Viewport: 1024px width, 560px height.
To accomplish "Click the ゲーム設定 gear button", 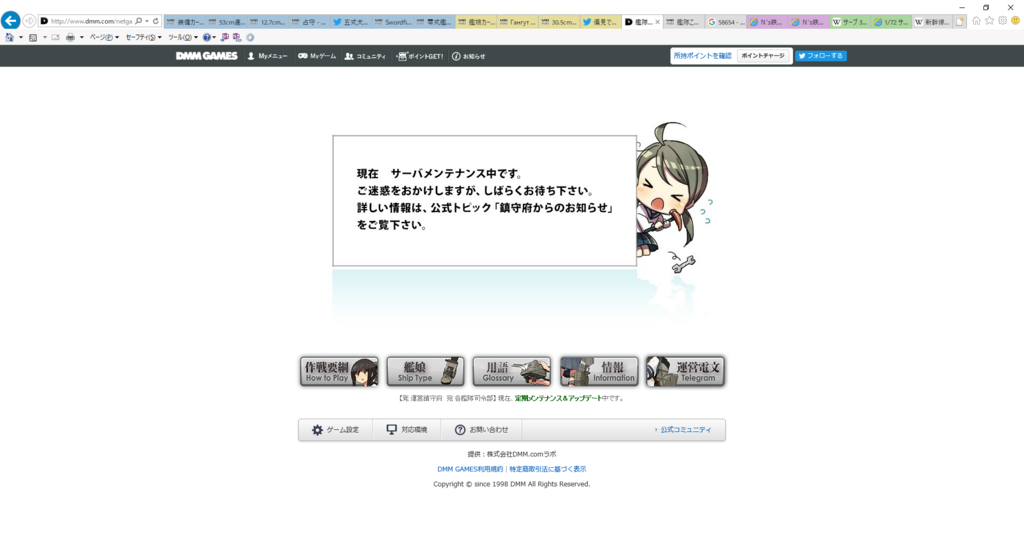I will click(x=336, y=429).
